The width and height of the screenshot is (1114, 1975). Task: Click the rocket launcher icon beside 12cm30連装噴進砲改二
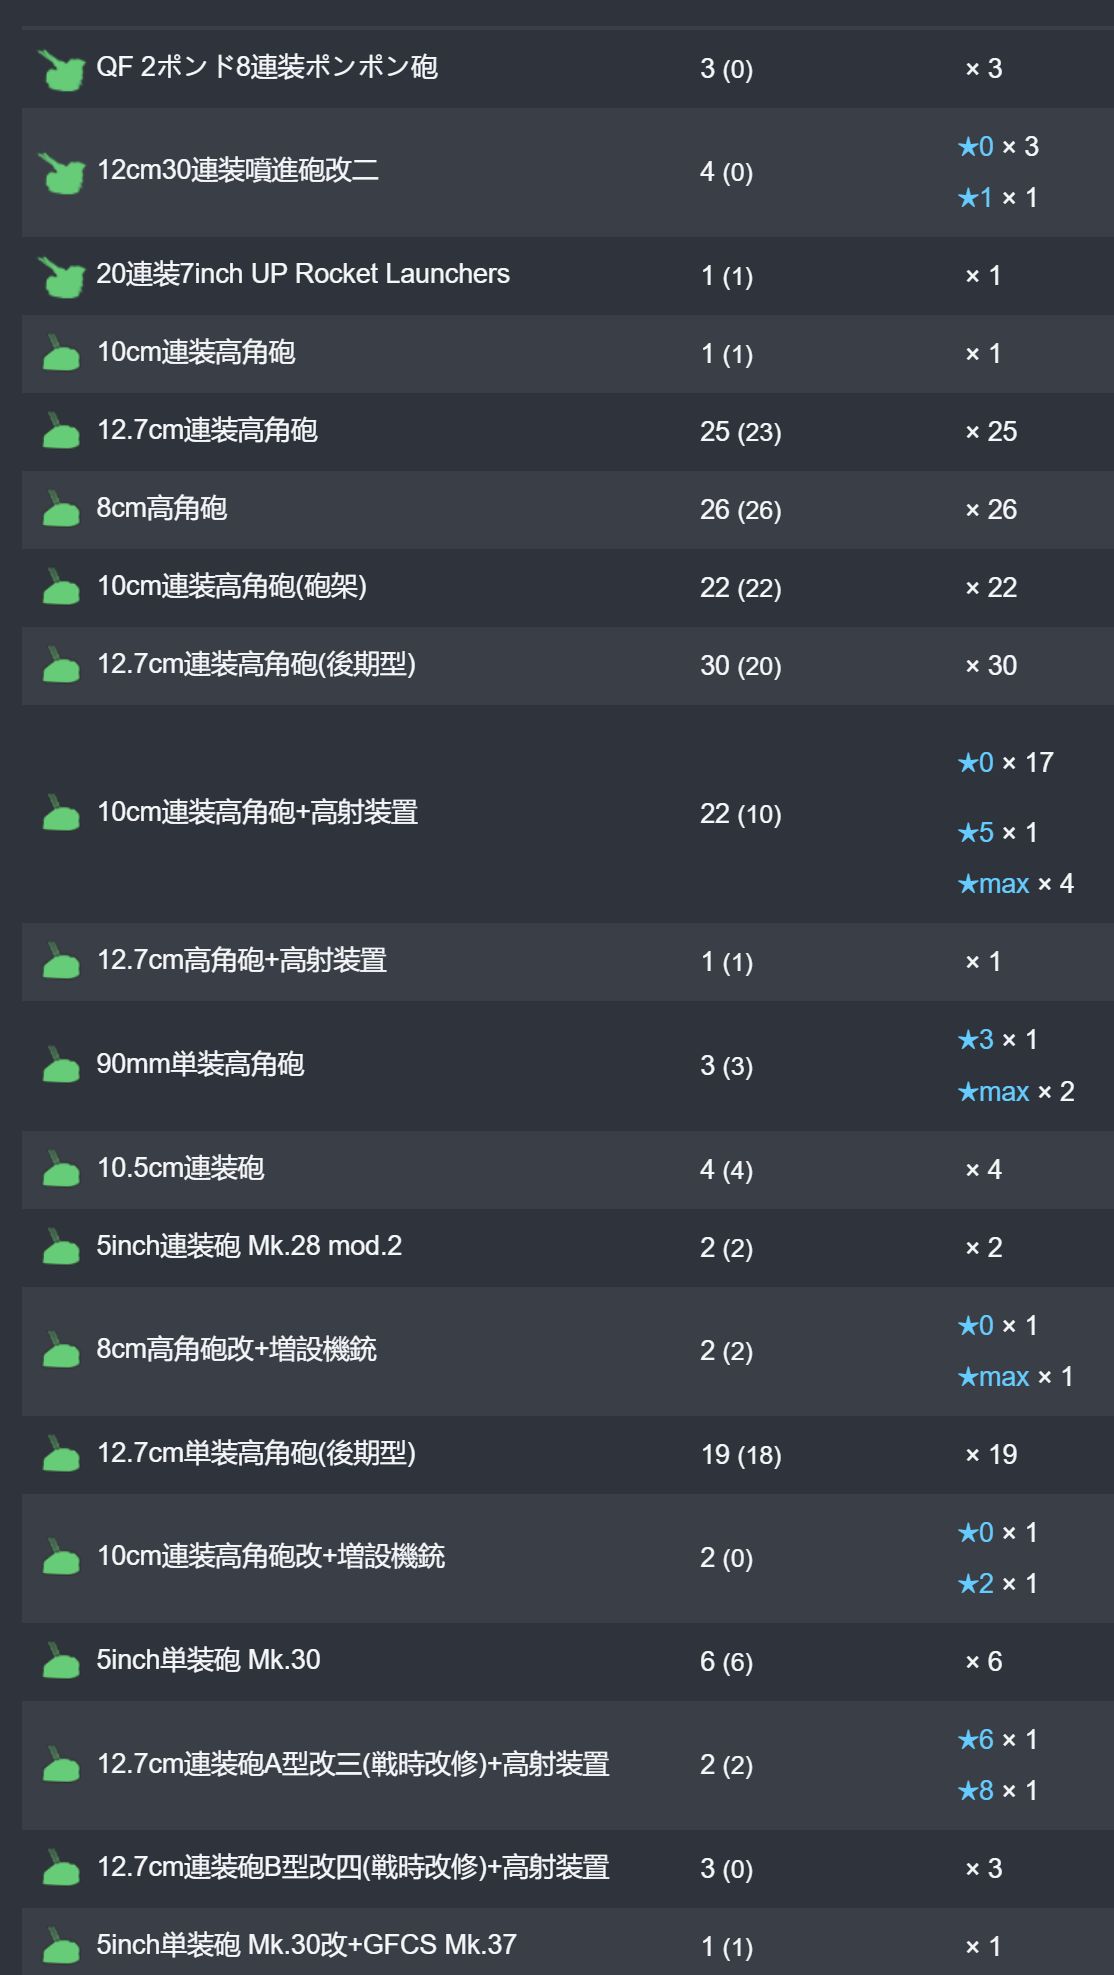click(62, 173)
